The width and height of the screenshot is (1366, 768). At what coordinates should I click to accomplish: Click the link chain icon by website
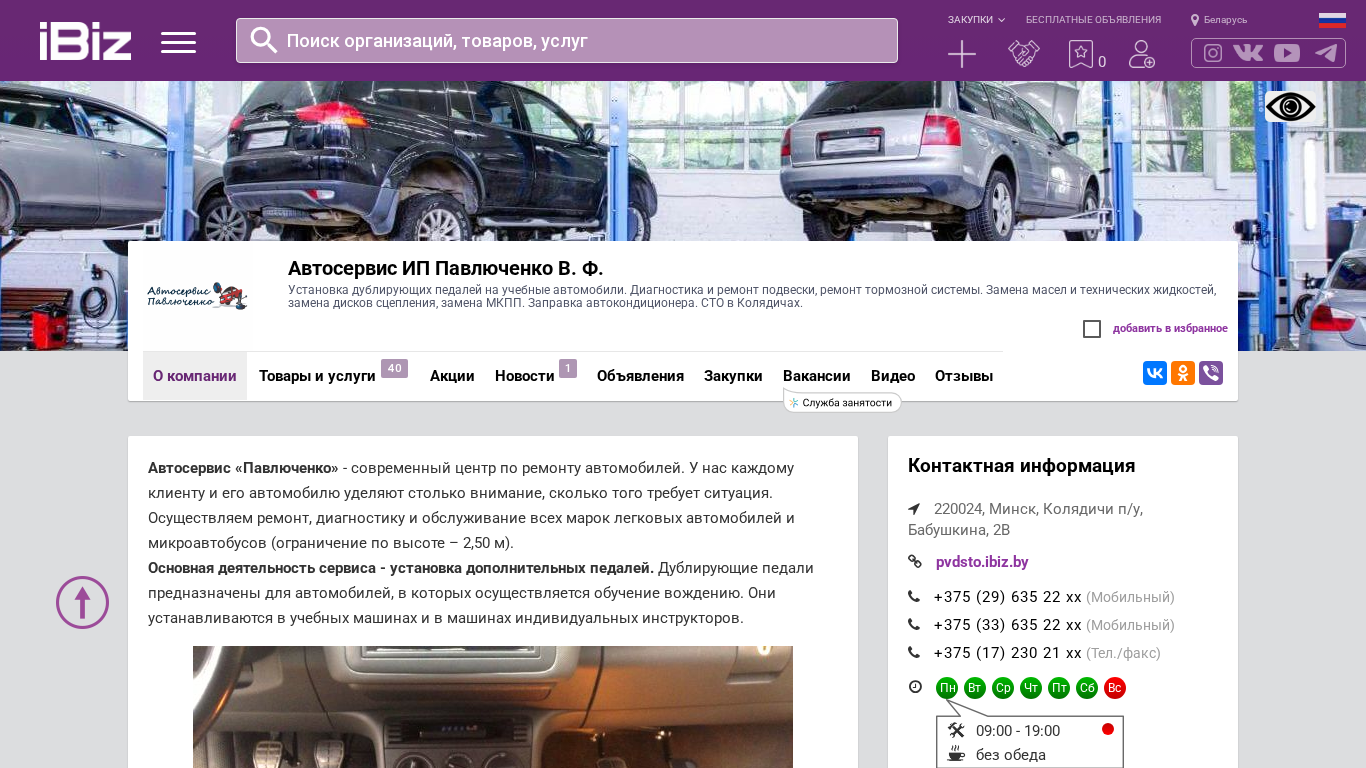click(914, 562)
